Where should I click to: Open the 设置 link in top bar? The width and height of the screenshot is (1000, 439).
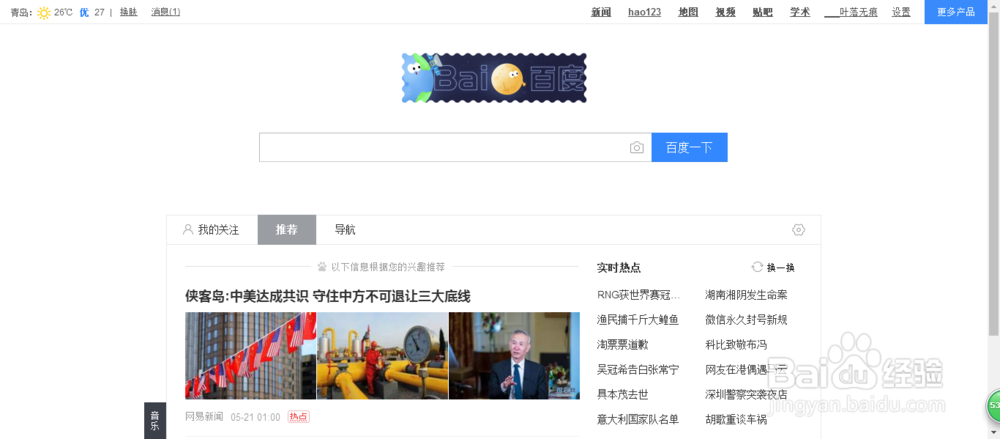tap(901, 12)
